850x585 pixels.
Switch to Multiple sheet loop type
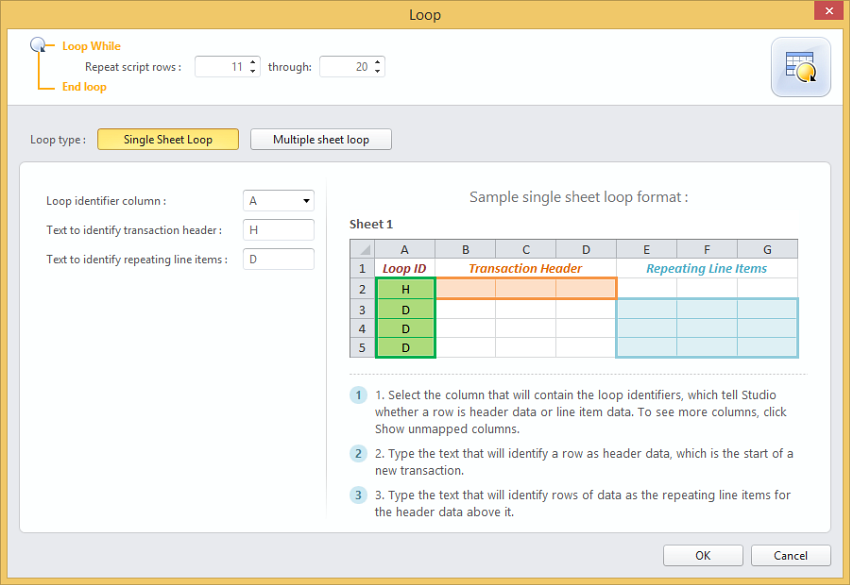321,139
